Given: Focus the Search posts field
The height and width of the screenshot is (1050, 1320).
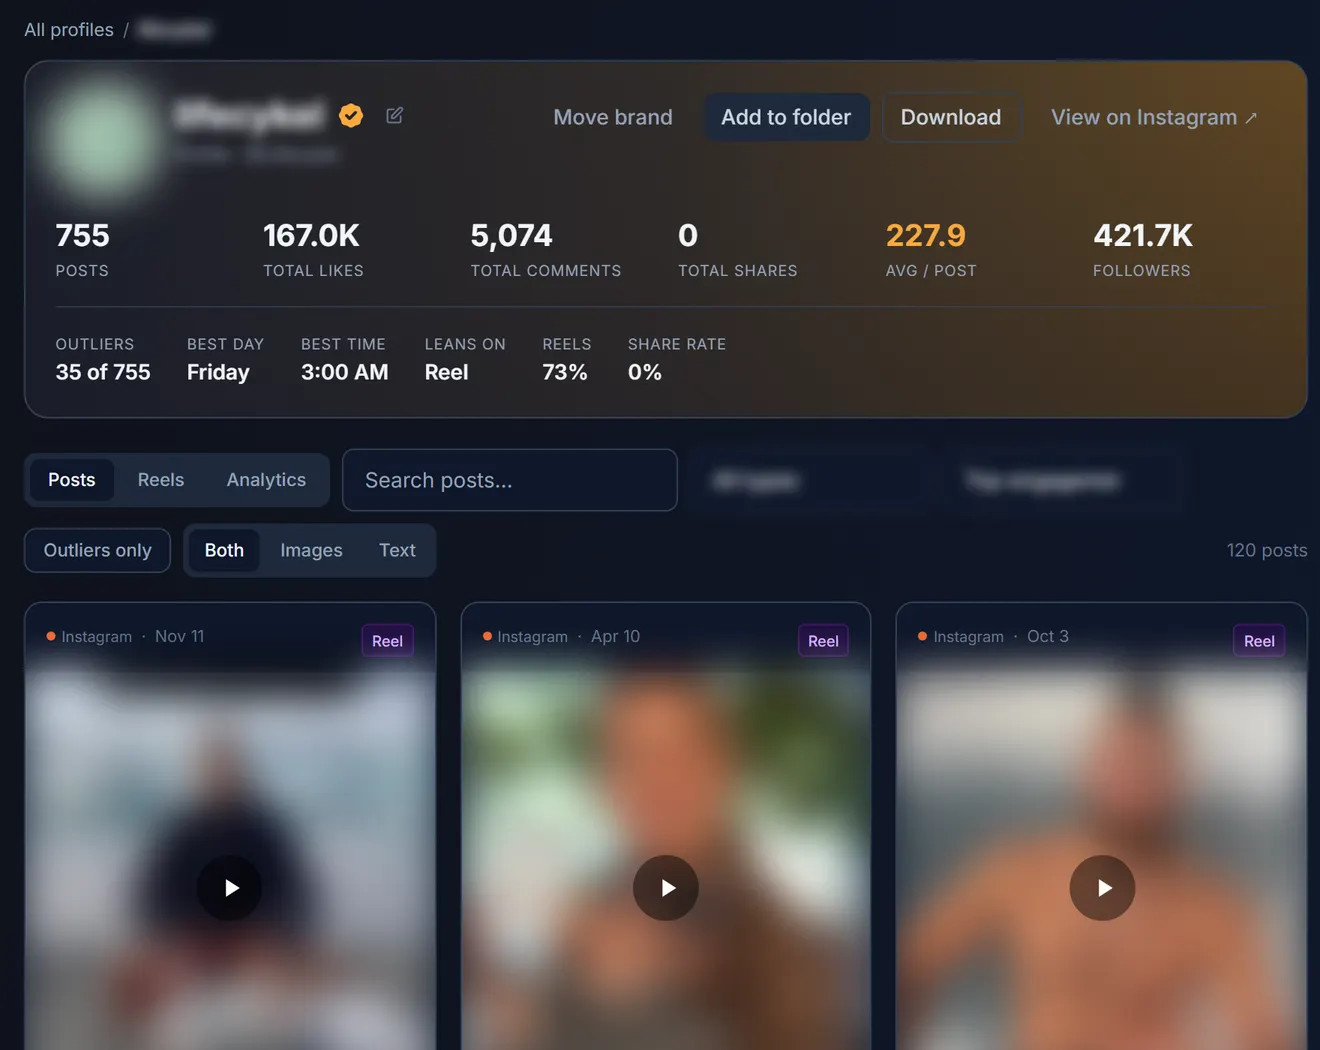Looking at the screenshot, I should pos(510,480).
